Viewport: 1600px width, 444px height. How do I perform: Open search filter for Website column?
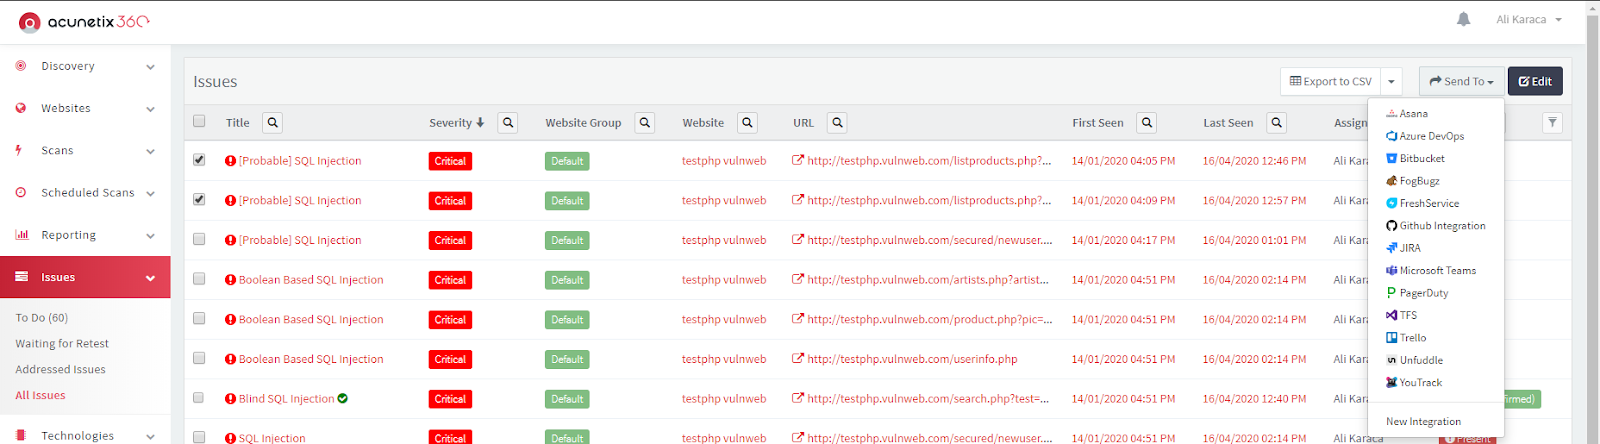pos(748,122)
